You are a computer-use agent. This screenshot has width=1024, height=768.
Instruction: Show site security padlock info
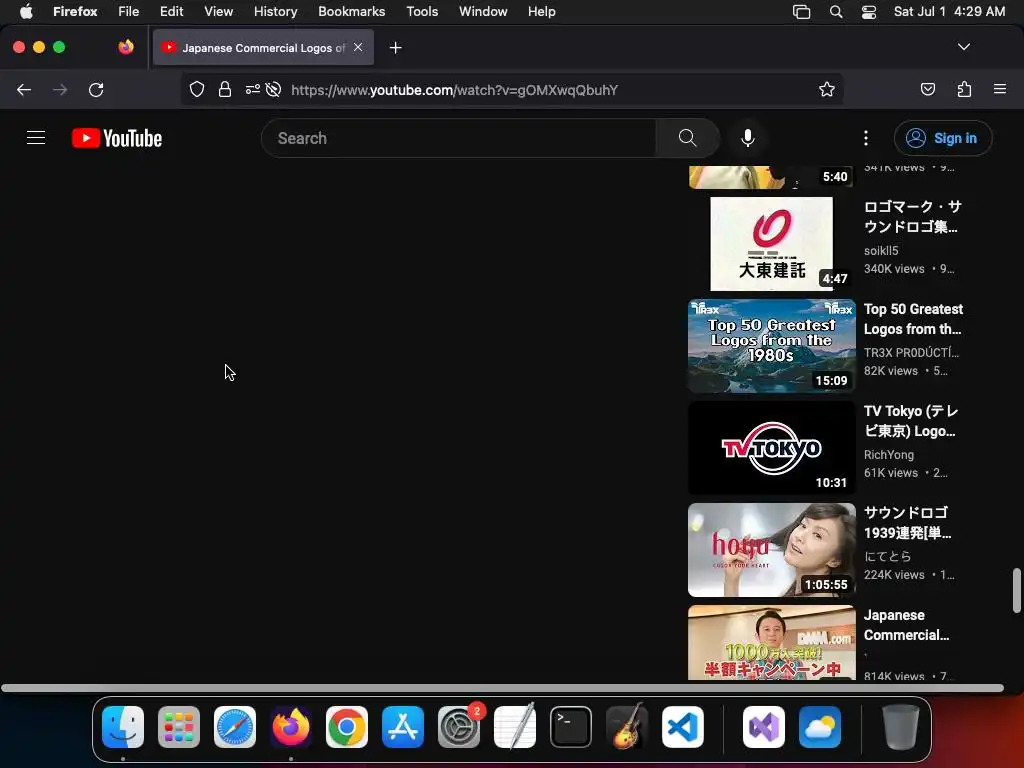click(x=225, y=89)
